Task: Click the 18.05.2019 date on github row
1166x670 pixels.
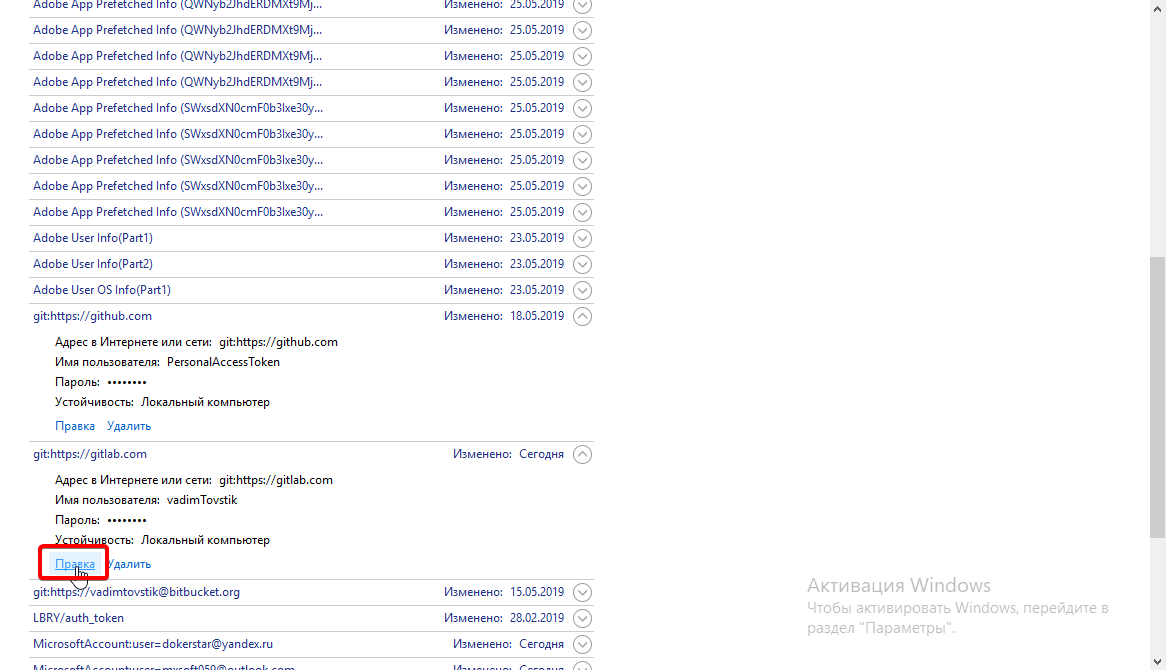Action: pyautogui.click(x=537, y=316)
